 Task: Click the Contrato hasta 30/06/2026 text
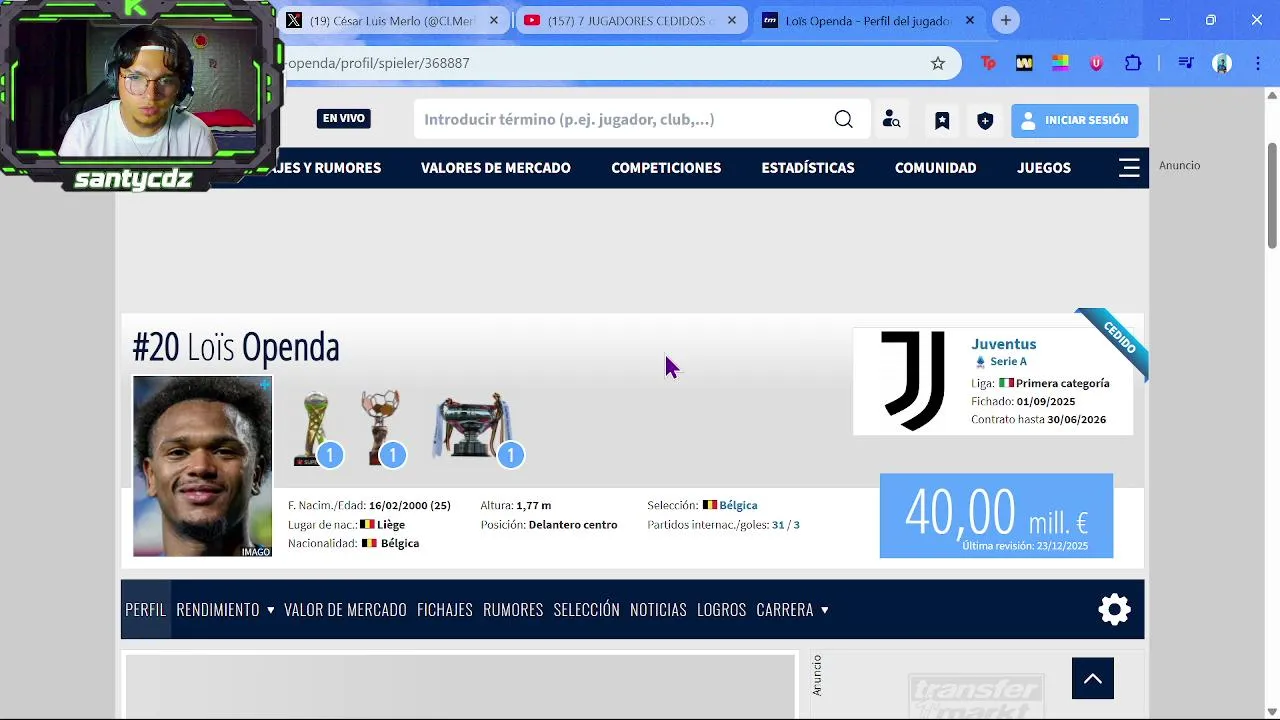1038,420
